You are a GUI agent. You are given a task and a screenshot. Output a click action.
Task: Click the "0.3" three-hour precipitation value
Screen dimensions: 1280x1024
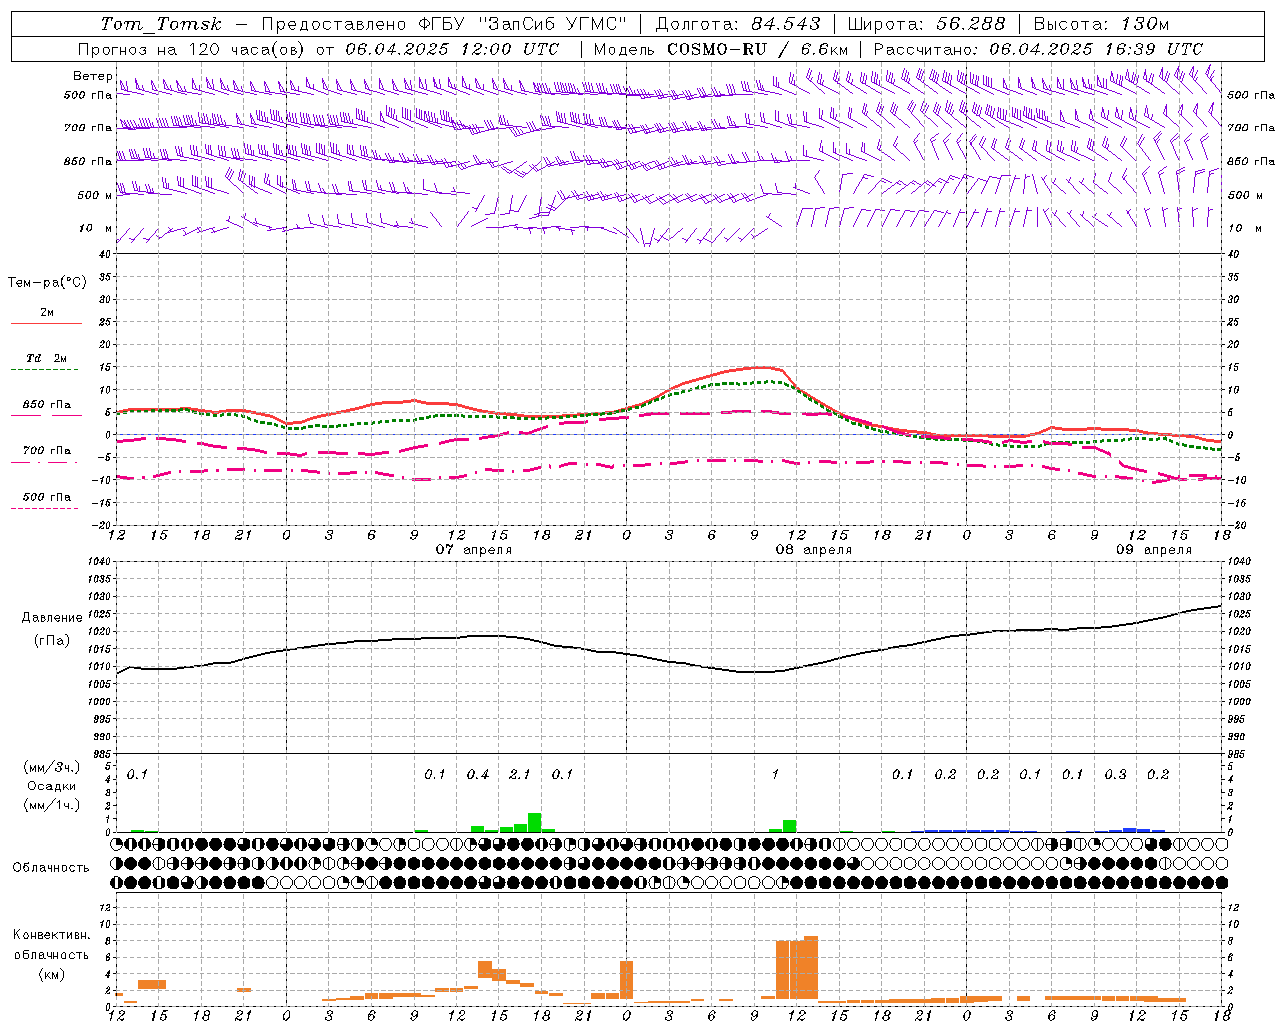click(x=1115, y=774)
